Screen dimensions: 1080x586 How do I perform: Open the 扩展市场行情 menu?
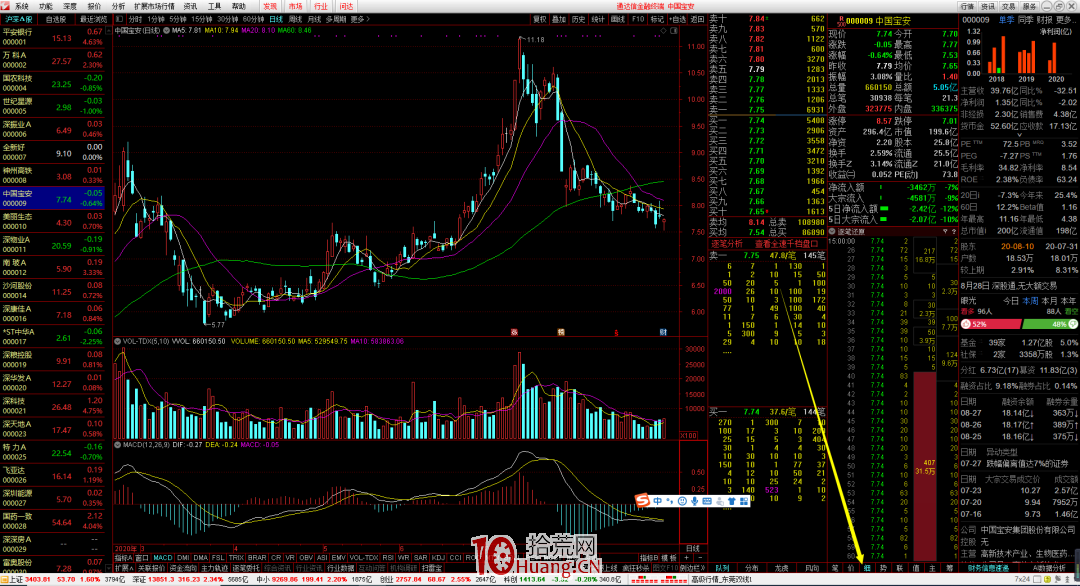pos(154,6)
